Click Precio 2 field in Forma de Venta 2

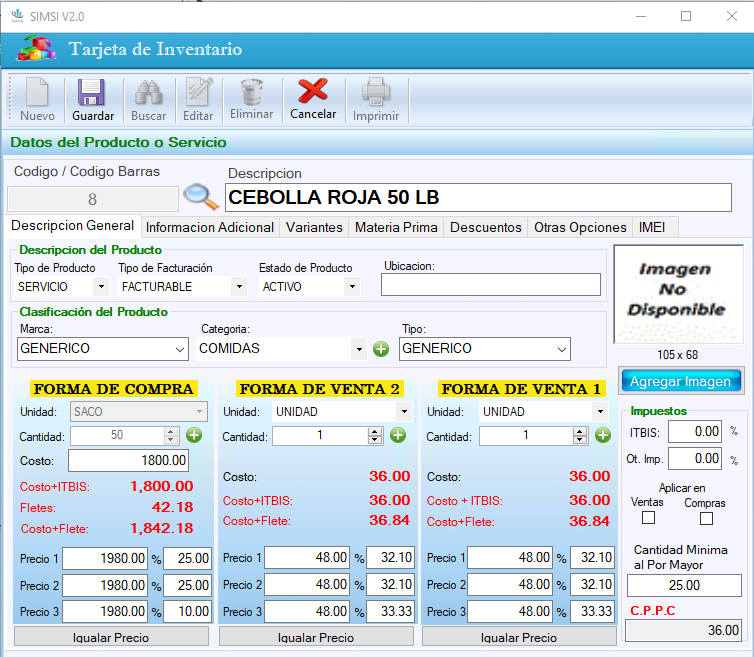pyautogui.click(x=307, y=585)
